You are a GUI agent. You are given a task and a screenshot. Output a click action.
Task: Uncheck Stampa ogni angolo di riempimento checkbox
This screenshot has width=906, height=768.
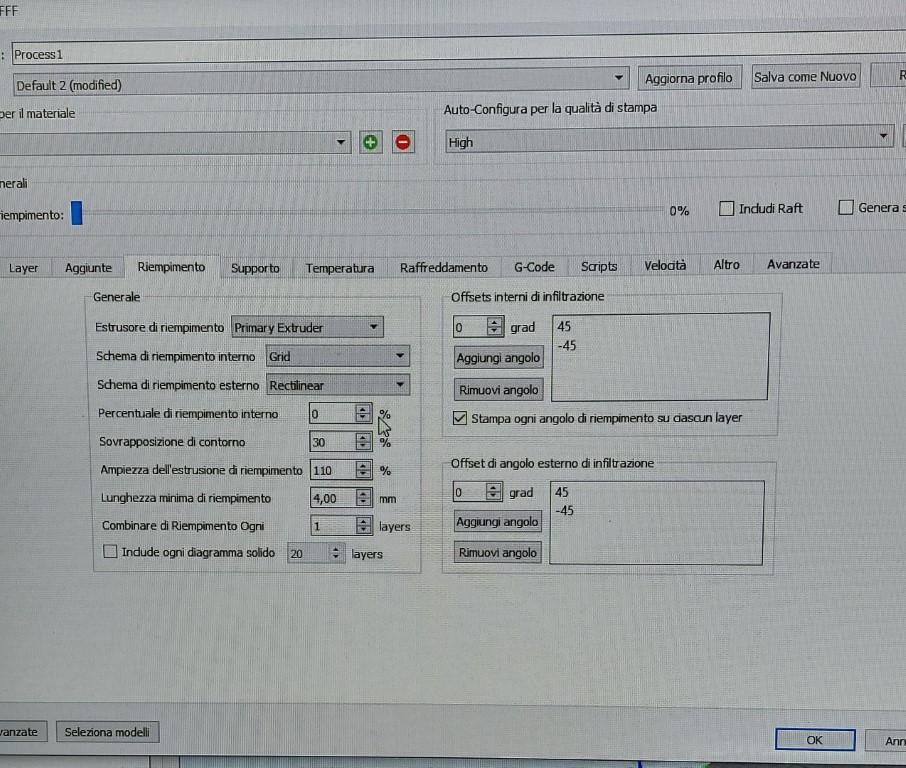click(460, 418)
